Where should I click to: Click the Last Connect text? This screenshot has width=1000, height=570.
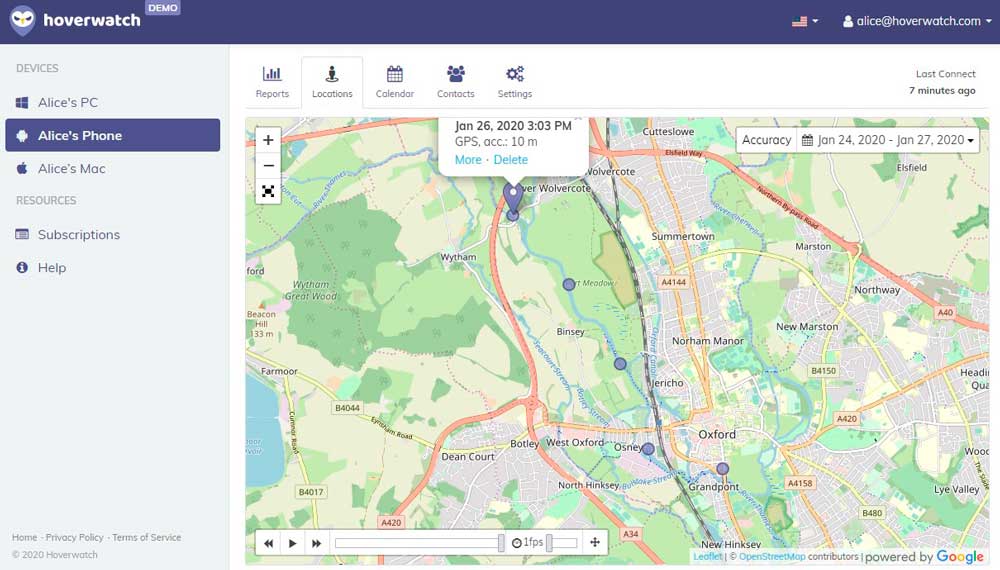pos(946,74)
